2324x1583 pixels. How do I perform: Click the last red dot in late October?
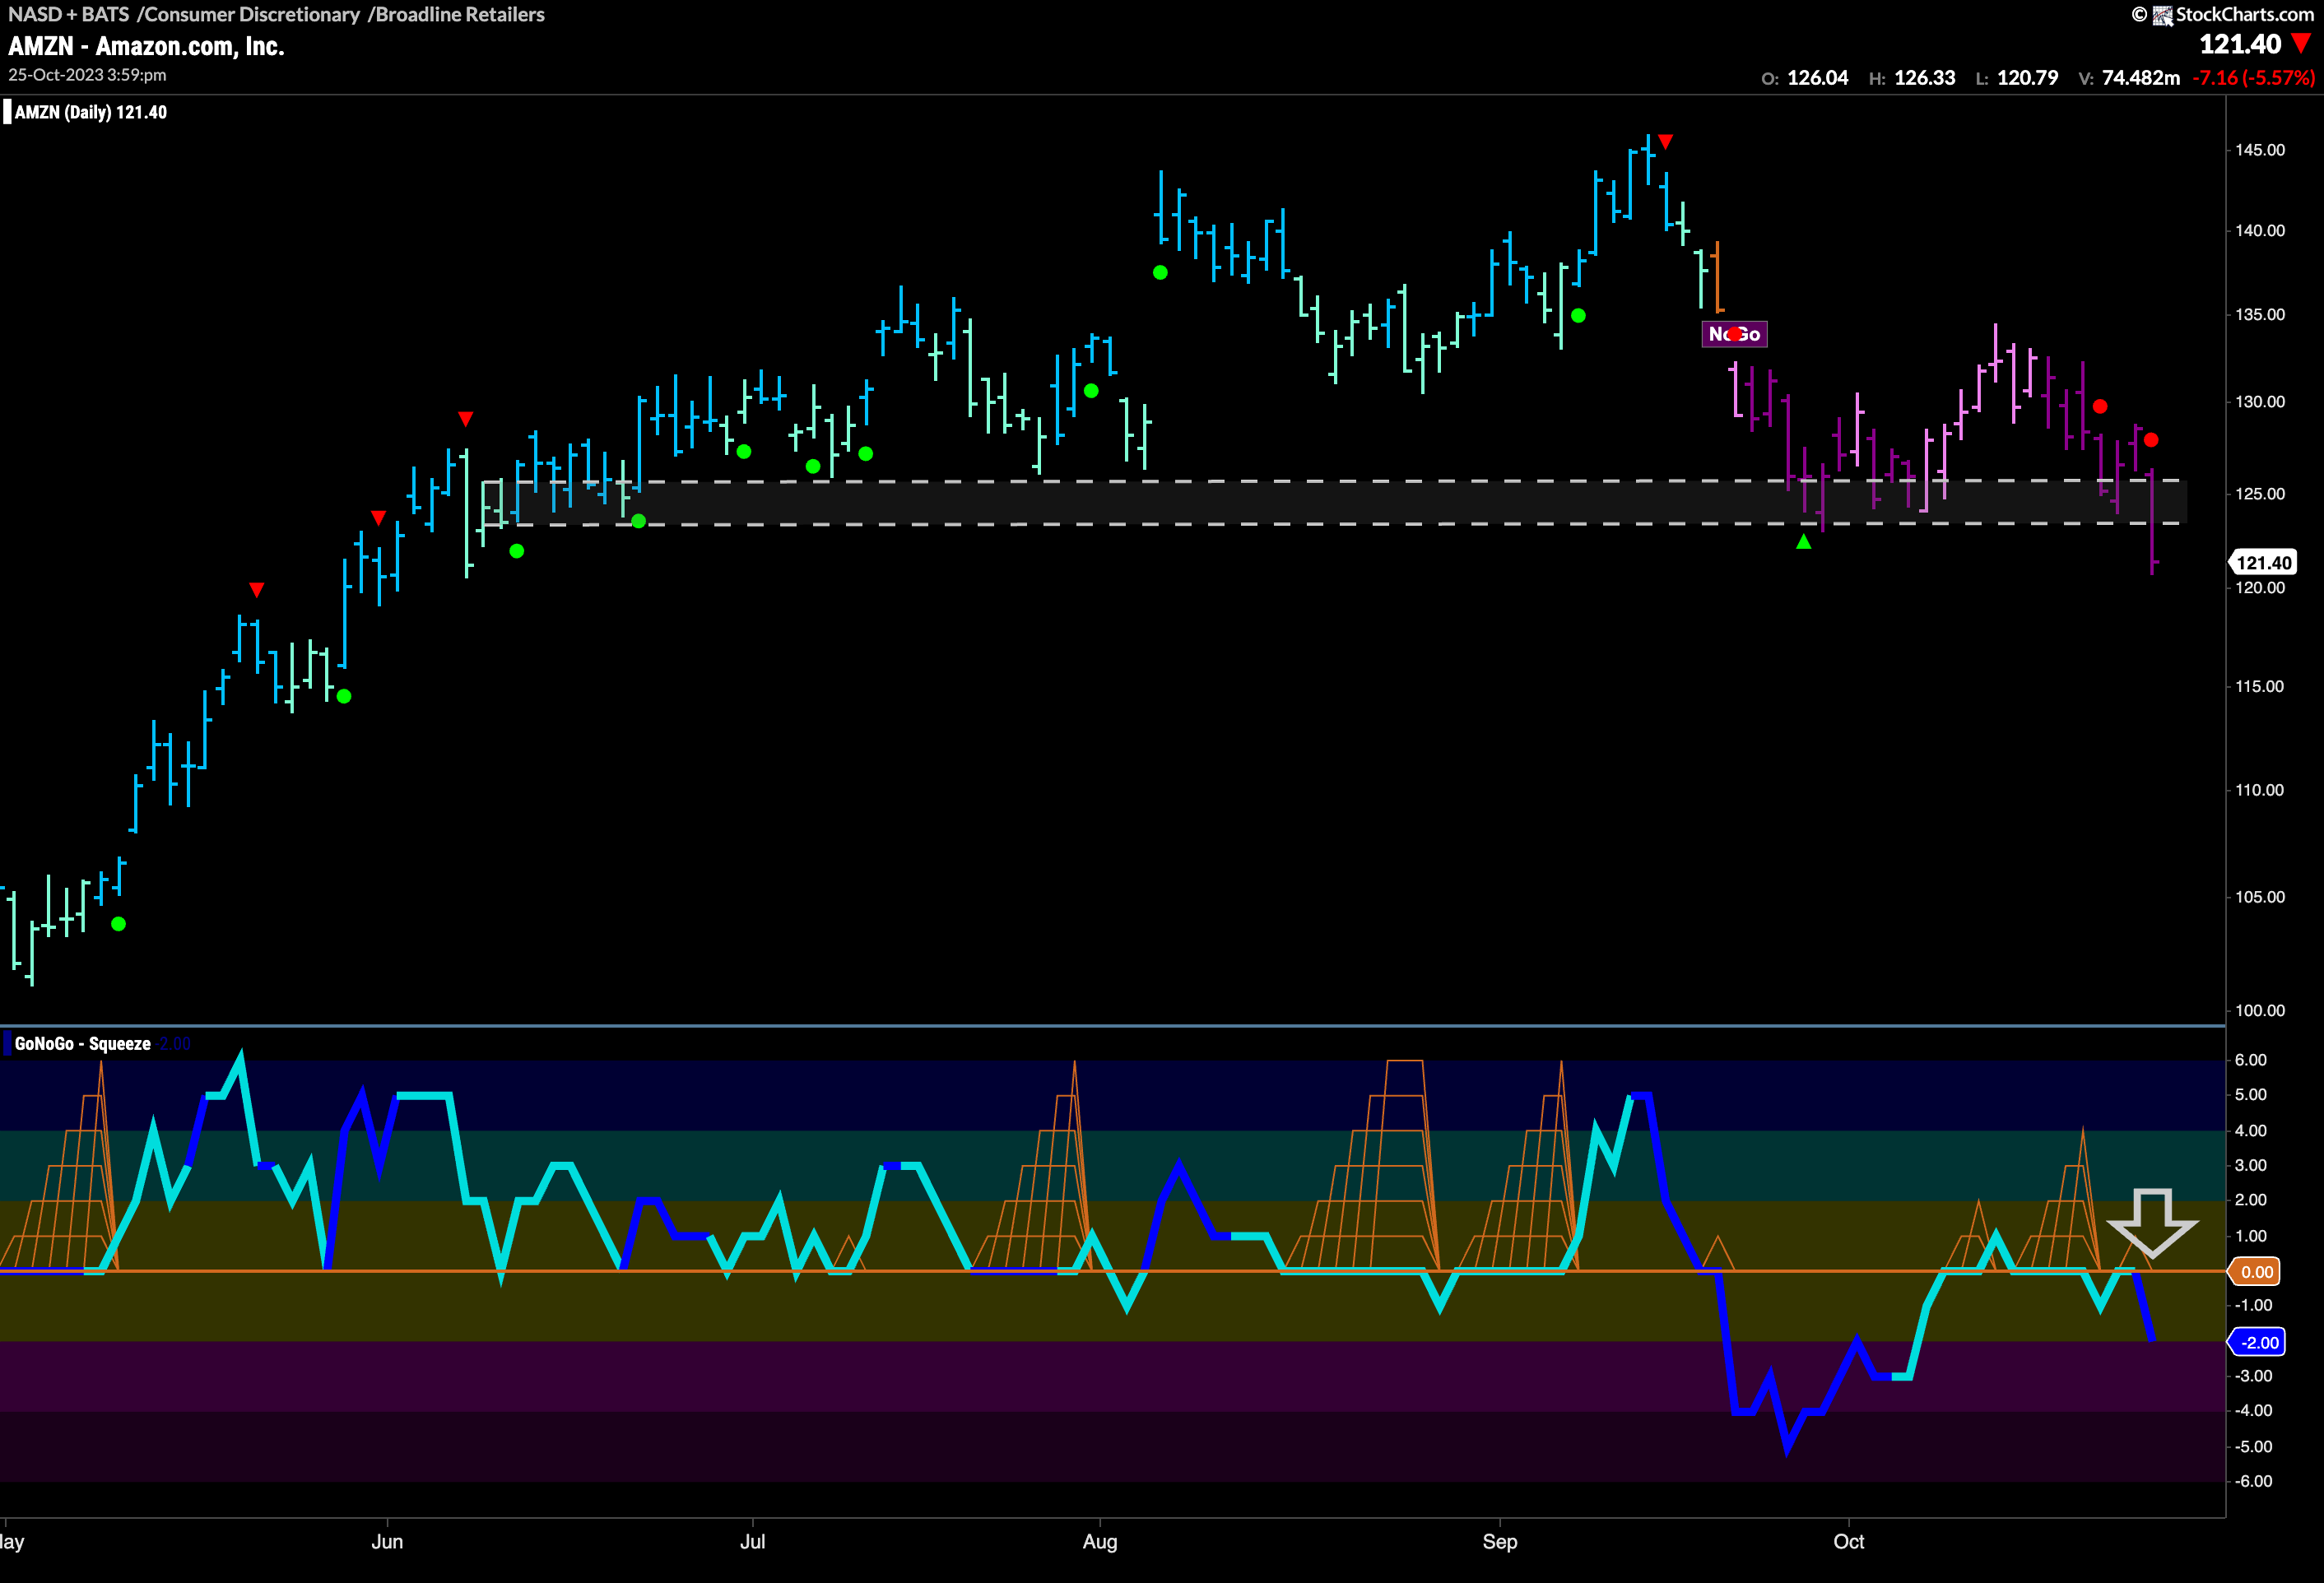tap(2151, 440)
